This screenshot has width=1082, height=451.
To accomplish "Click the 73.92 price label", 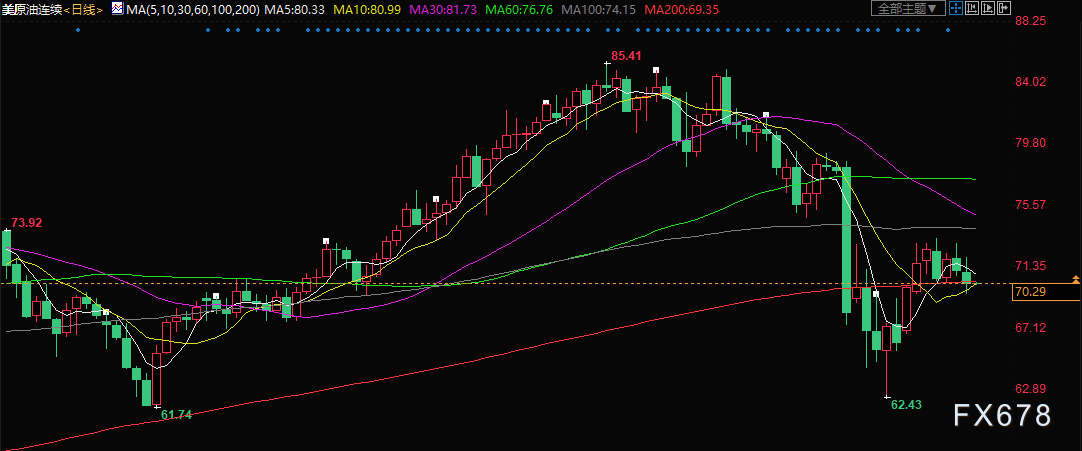I will point(26,222).
